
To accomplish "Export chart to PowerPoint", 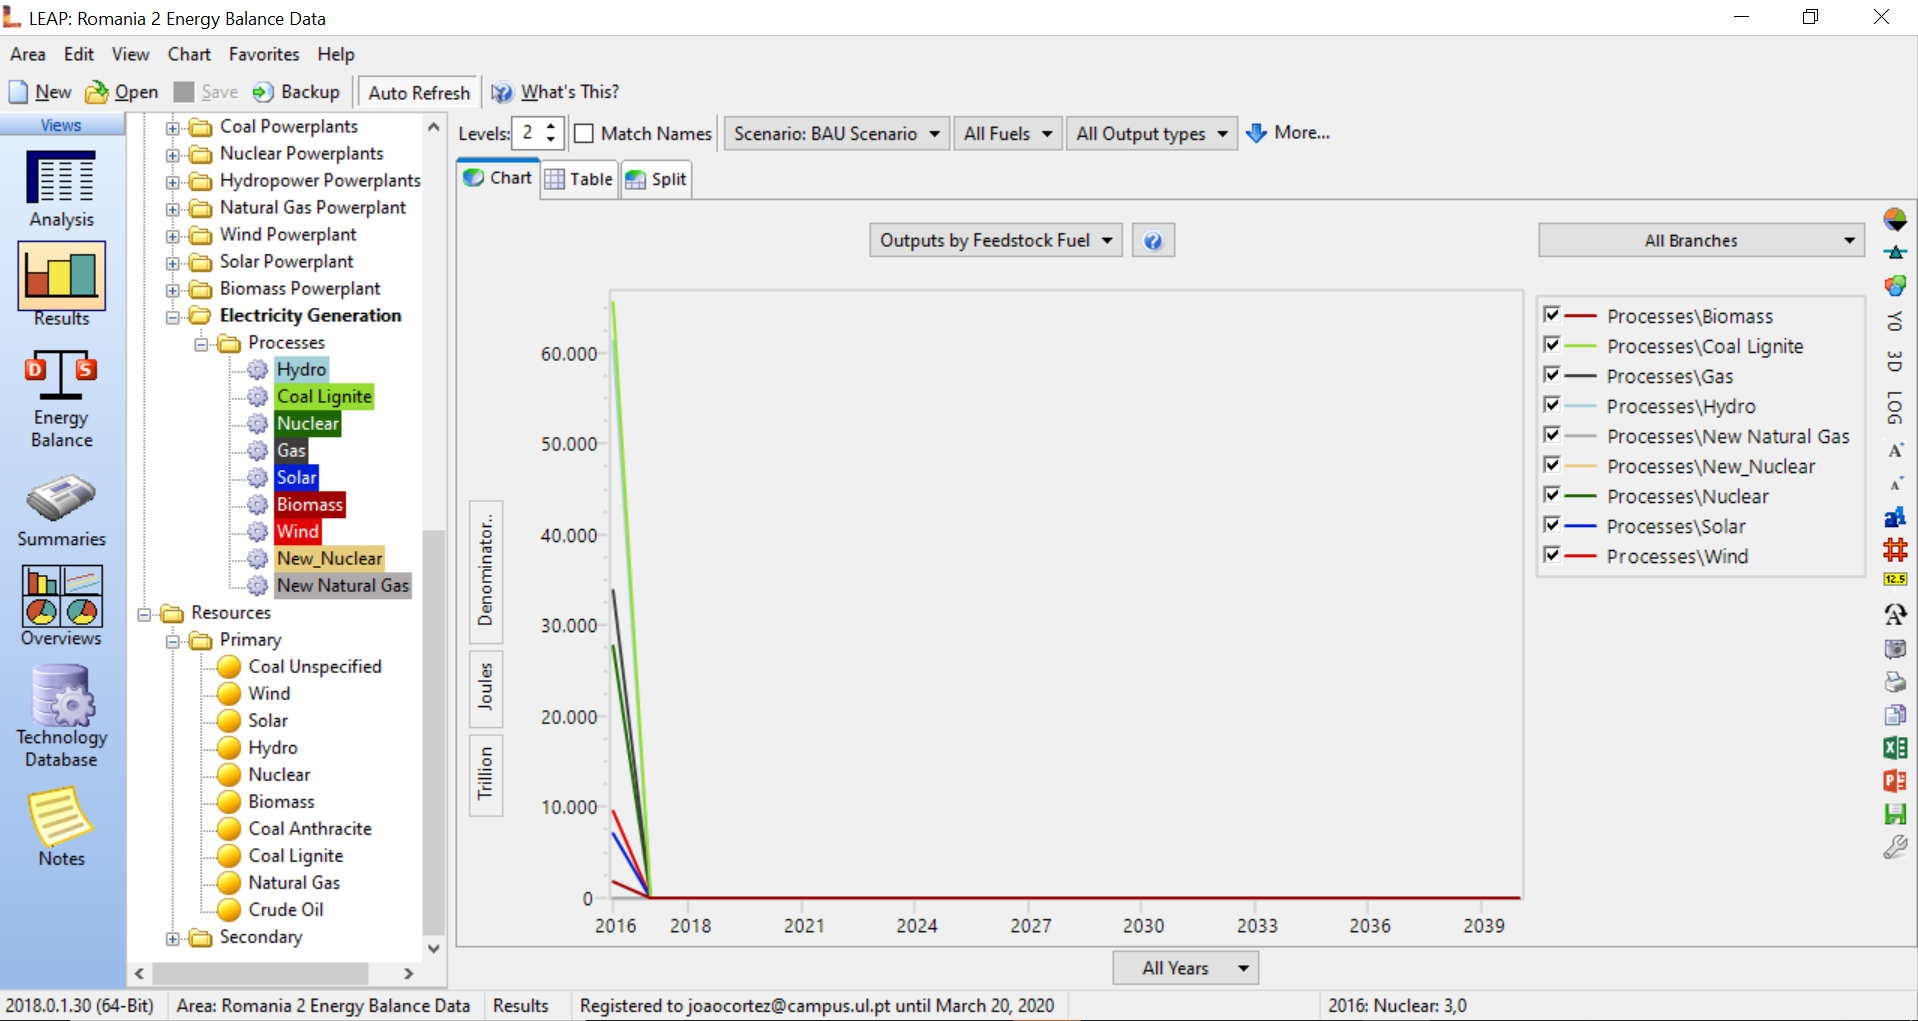I will click(x=1894, y=781).
